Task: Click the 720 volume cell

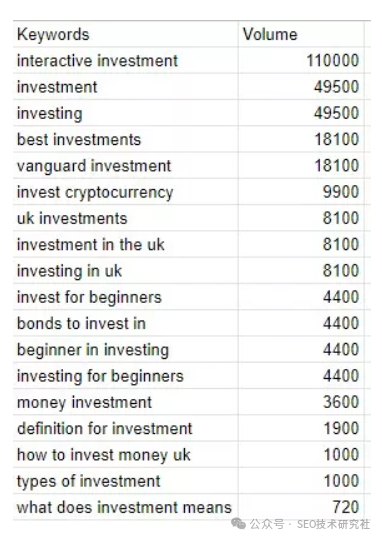Action: click(x=301, y=507)
